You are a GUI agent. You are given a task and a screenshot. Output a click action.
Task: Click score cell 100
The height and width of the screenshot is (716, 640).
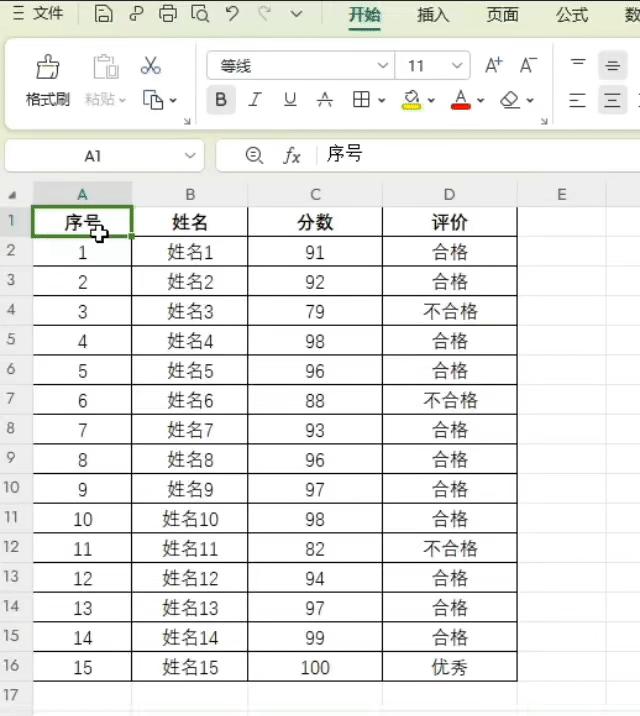pyautogui.click(x=315, y=668)
